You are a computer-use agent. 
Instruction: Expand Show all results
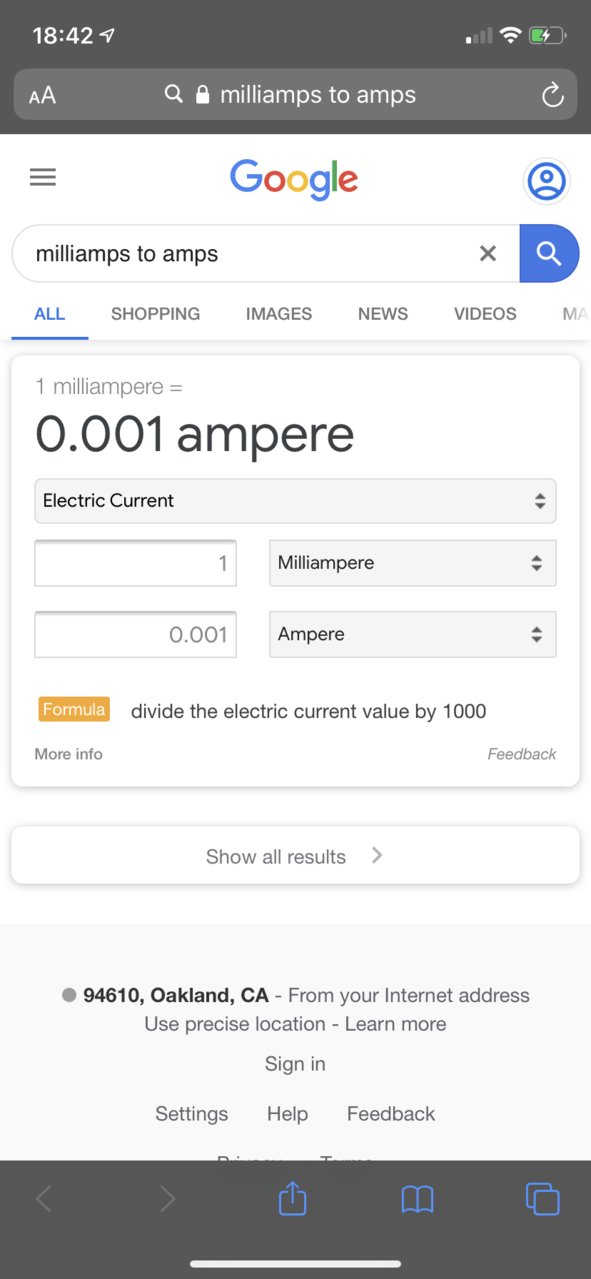[x=295, y=856]
